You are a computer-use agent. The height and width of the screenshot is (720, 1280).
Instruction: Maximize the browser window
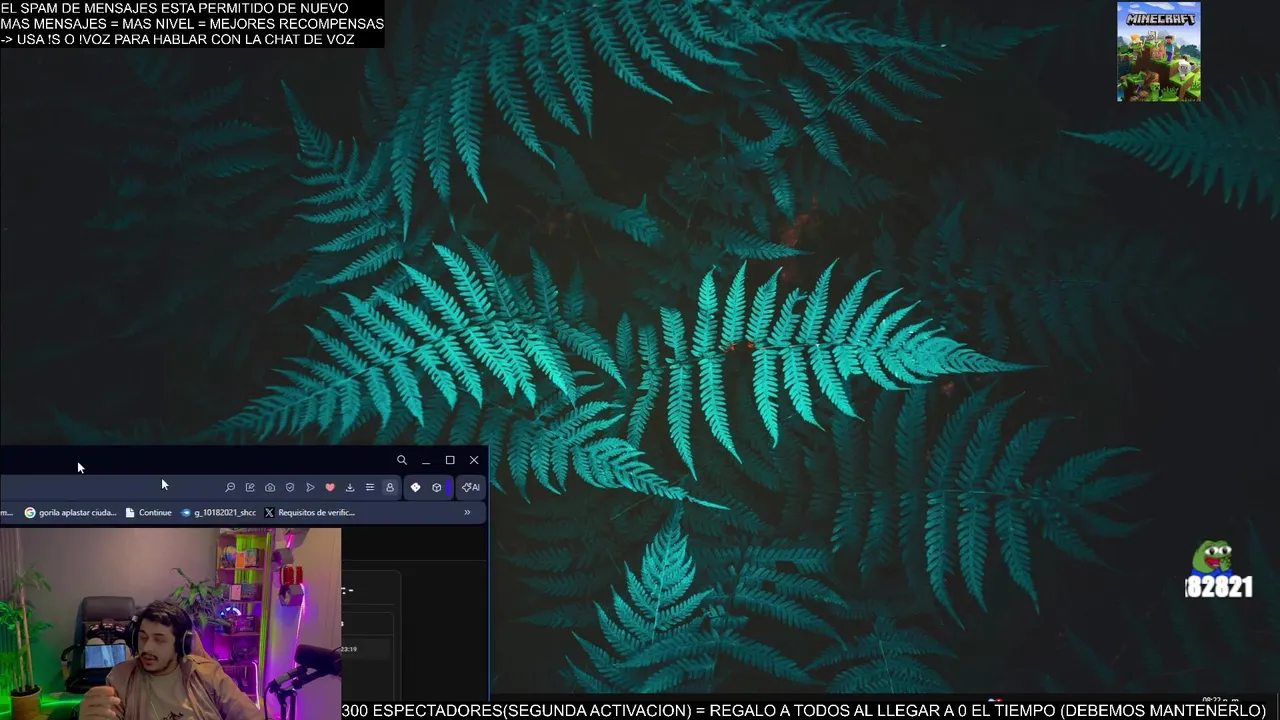coord(450,460)
